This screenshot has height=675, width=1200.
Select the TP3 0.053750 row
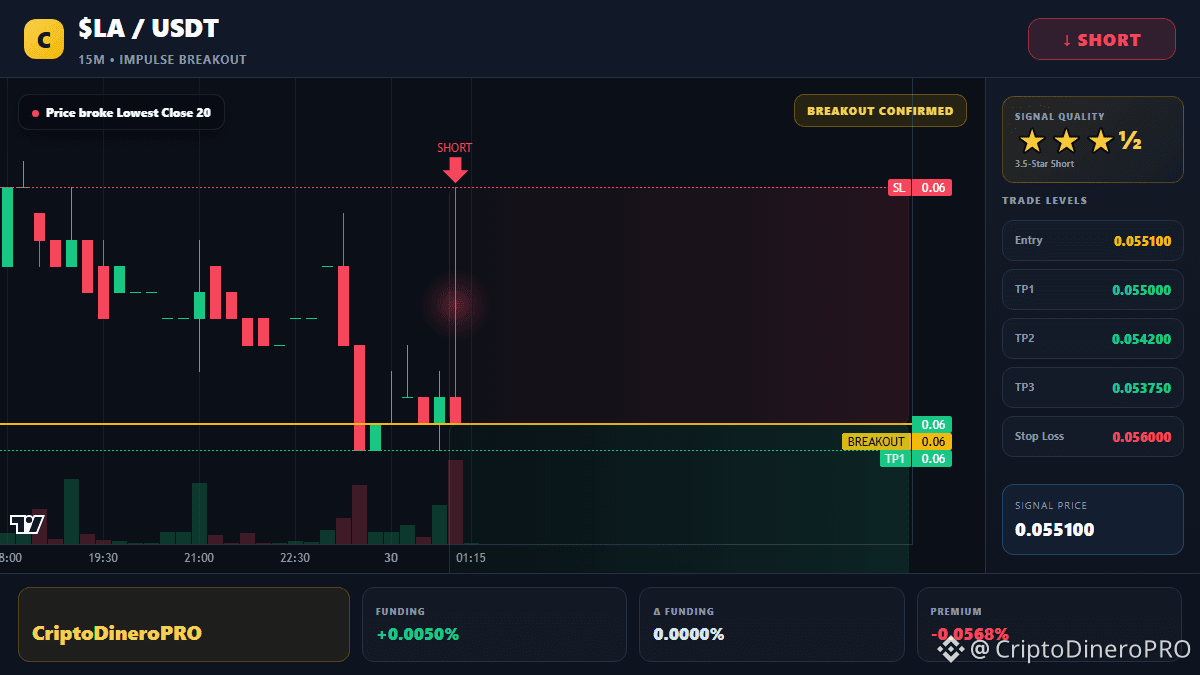click(1093, 387)
